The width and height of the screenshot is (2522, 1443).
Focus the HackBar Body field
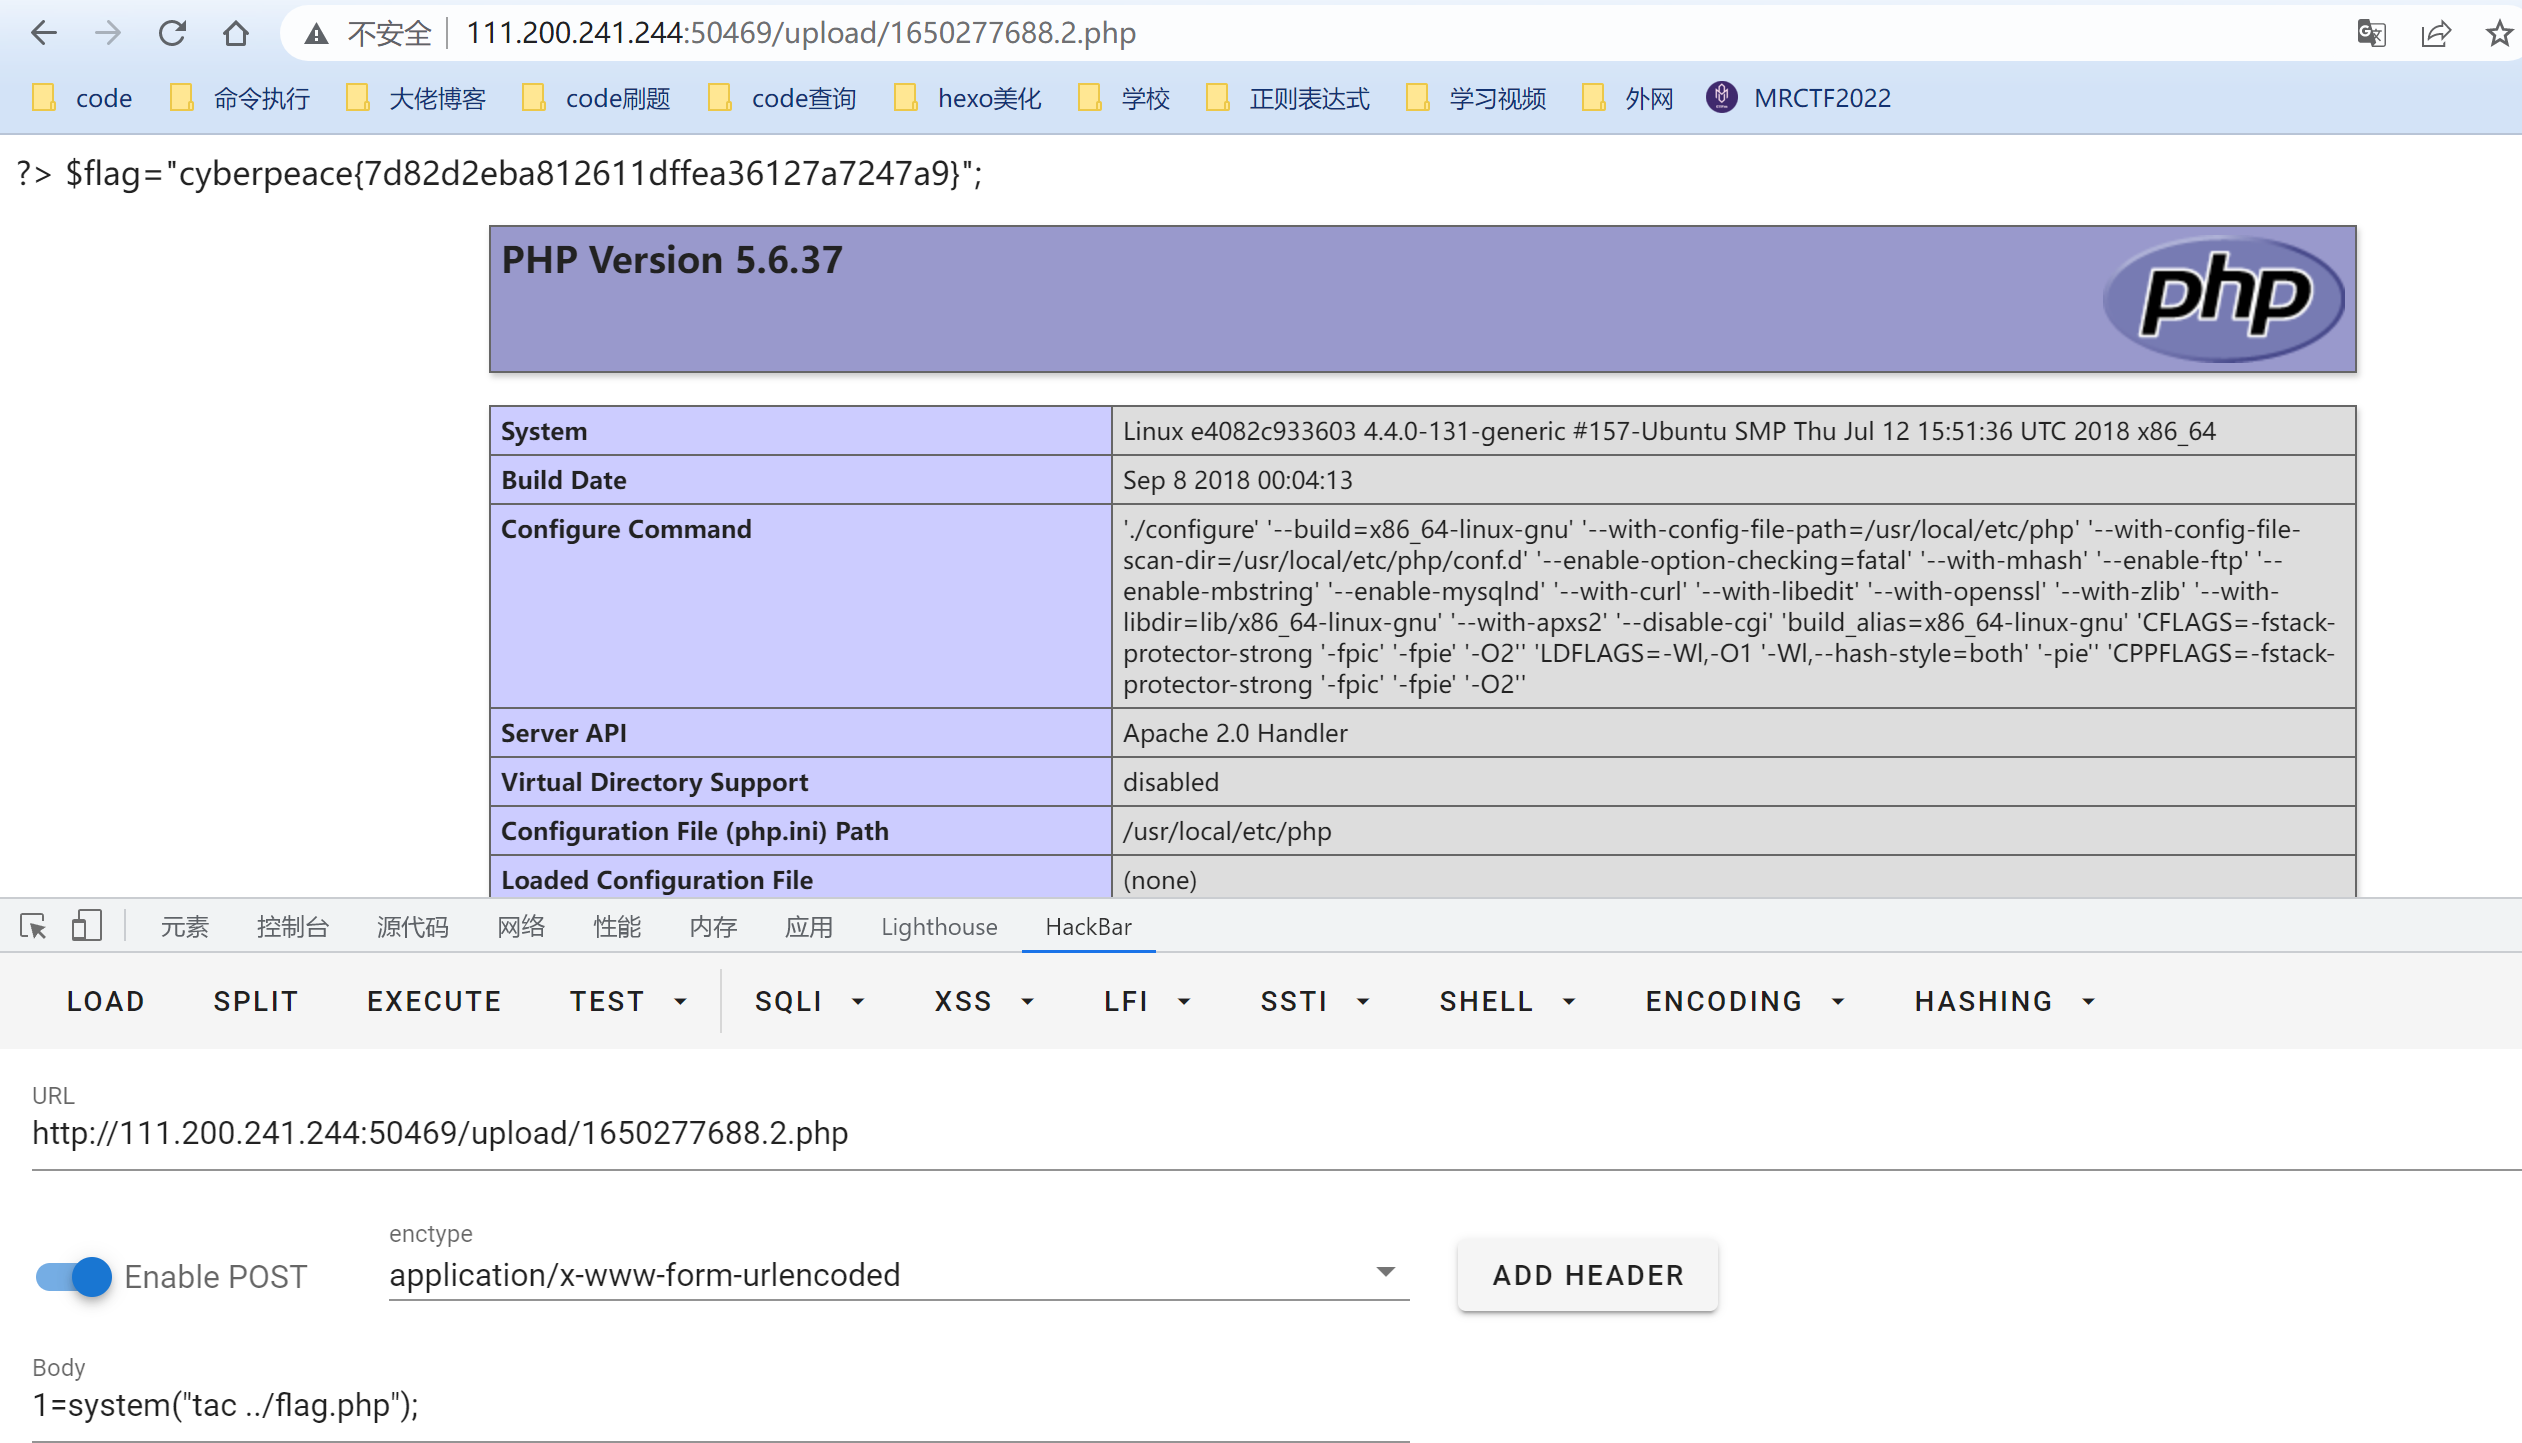721,1405
